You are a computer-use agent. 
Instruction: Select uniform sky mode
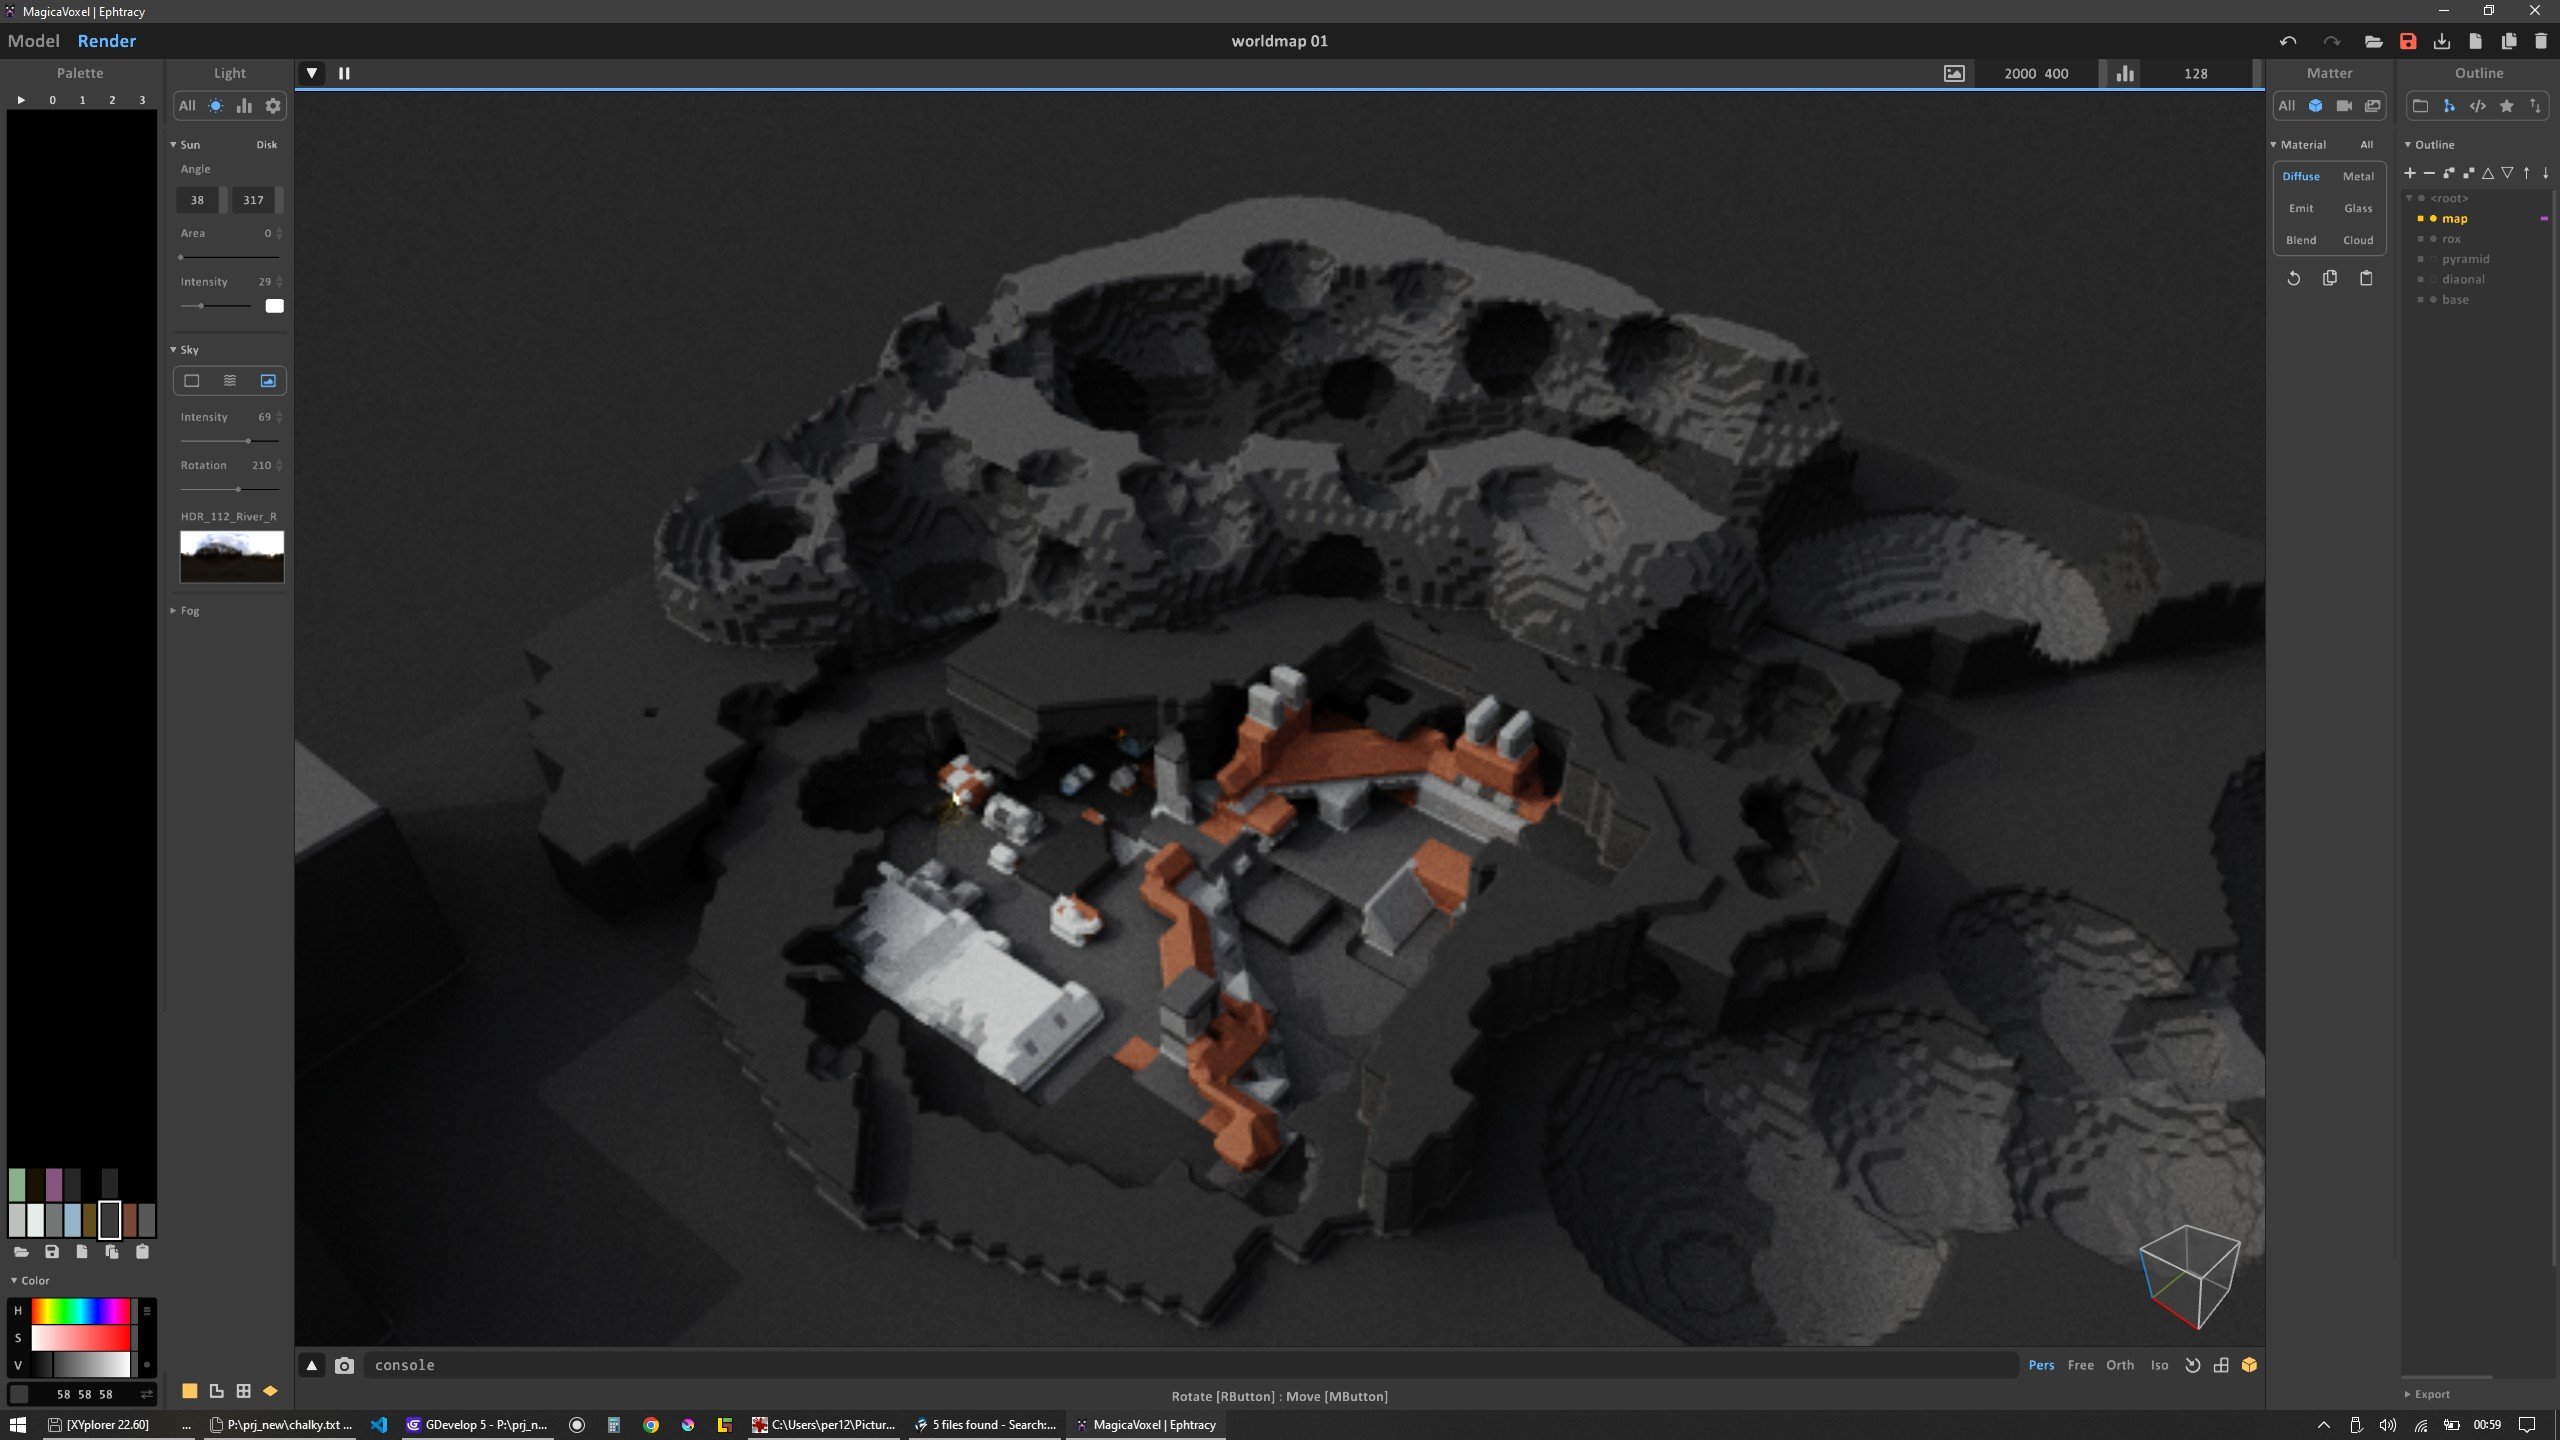(192, 380)
